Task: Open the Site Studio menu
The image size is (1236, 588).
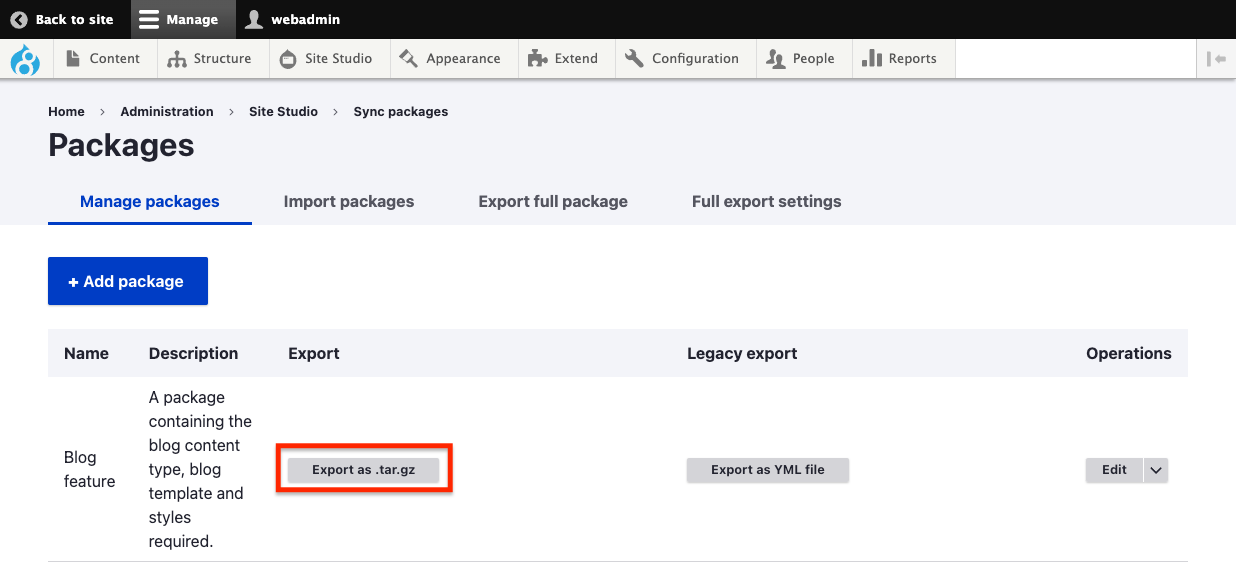Action: pos(326,59)
